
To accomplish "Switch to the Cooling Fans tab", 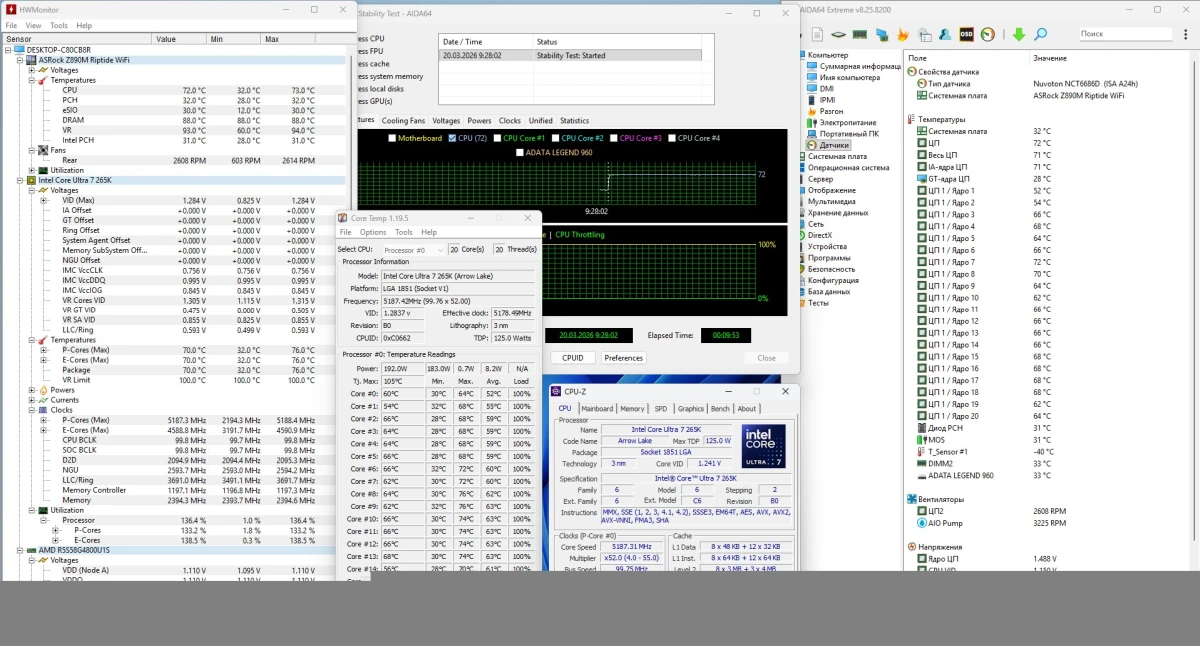I will coord(403,121).
